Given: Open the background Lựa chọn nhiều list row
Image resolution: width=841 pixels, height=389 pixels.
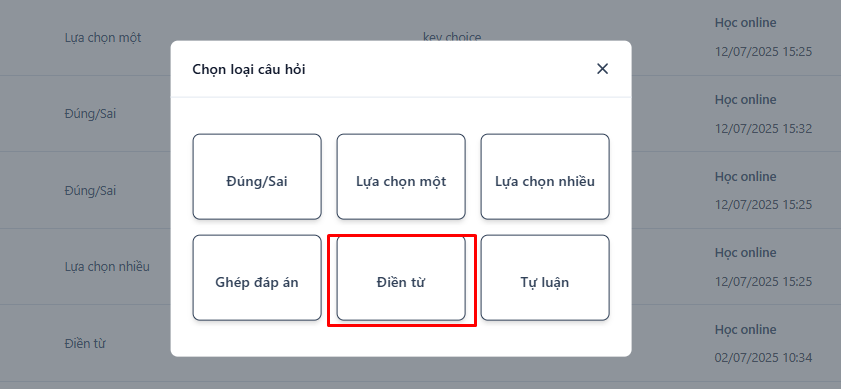Looking at the screenshot, I should [x=420, y=267].
